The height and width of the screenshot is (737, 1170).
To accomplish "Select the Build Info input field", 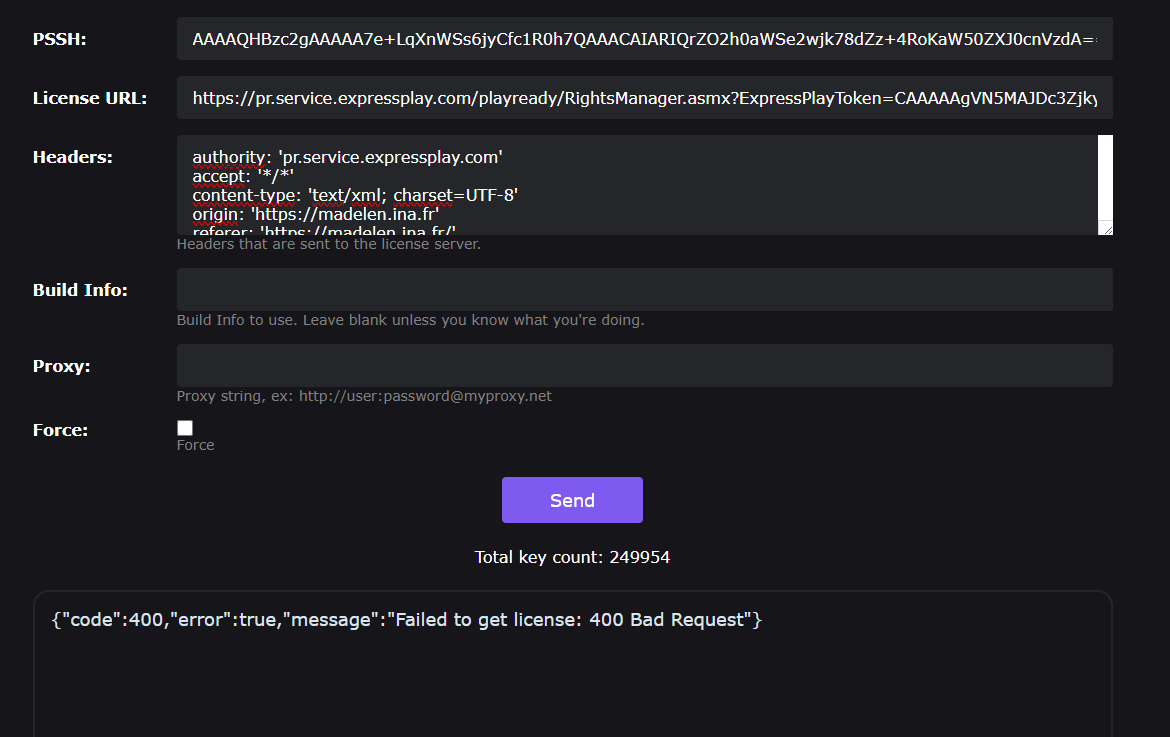I will (x=644, y=290).
